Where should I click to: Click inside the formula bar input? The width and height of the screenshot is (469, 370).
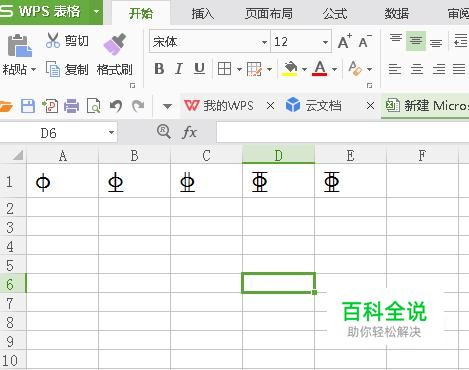[343, 132]
